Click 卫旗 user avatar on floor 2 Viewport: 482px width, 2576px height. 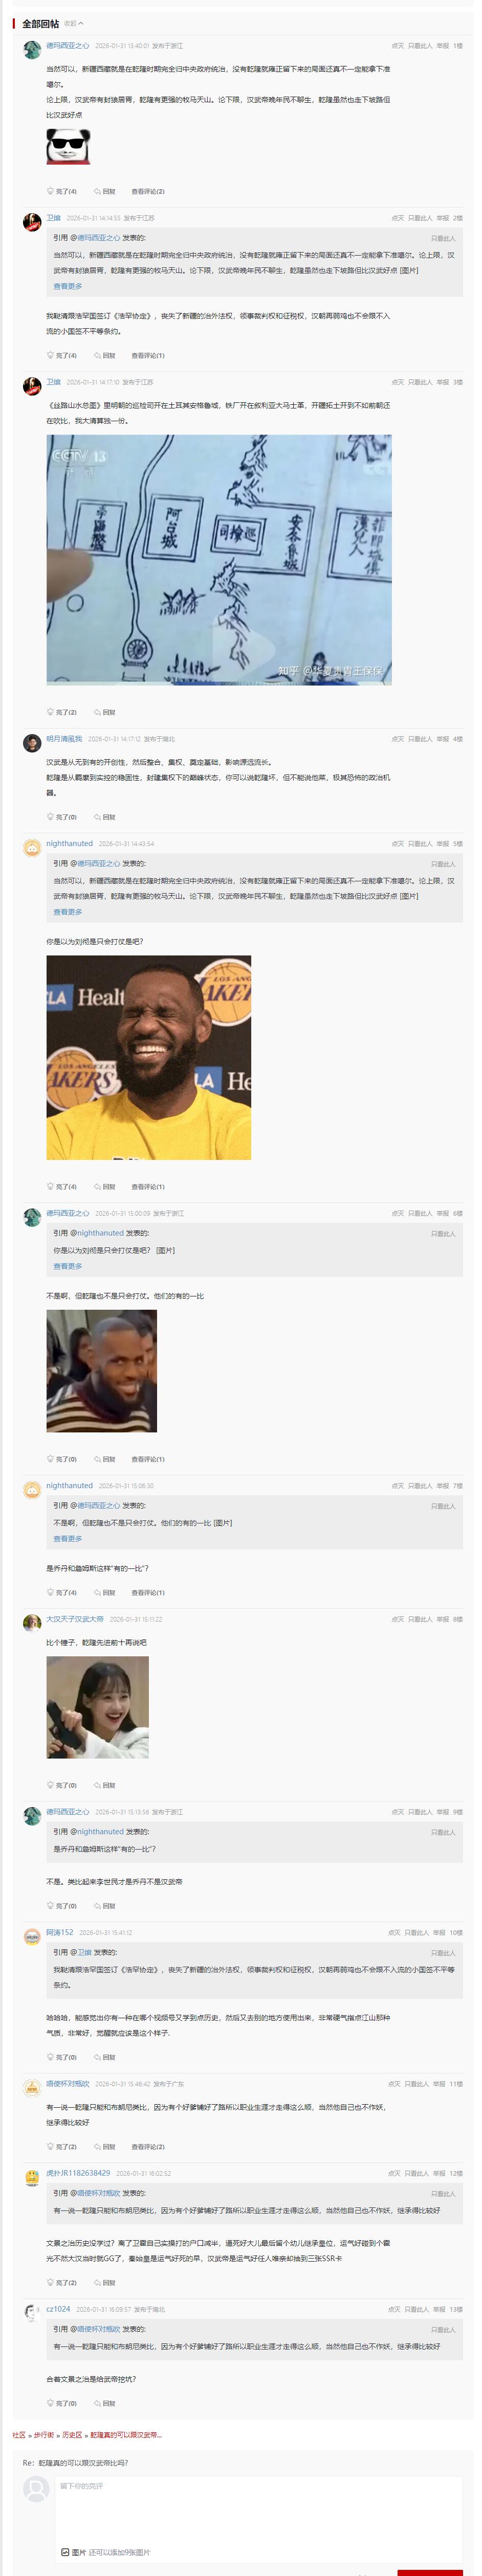[x=32, y=222]
